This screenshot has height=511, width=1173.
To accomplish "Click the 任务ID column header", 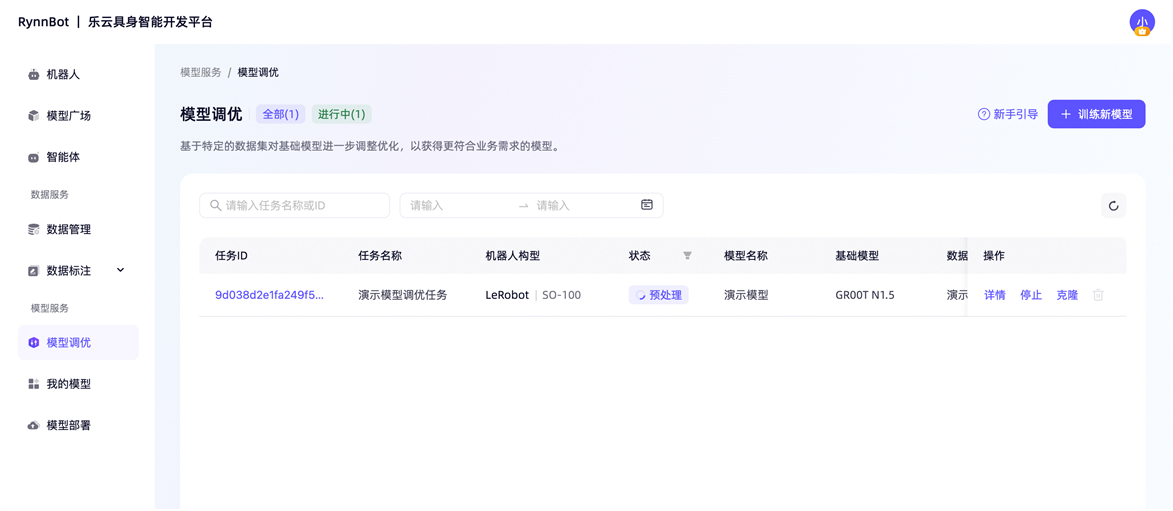I will 231,256.
